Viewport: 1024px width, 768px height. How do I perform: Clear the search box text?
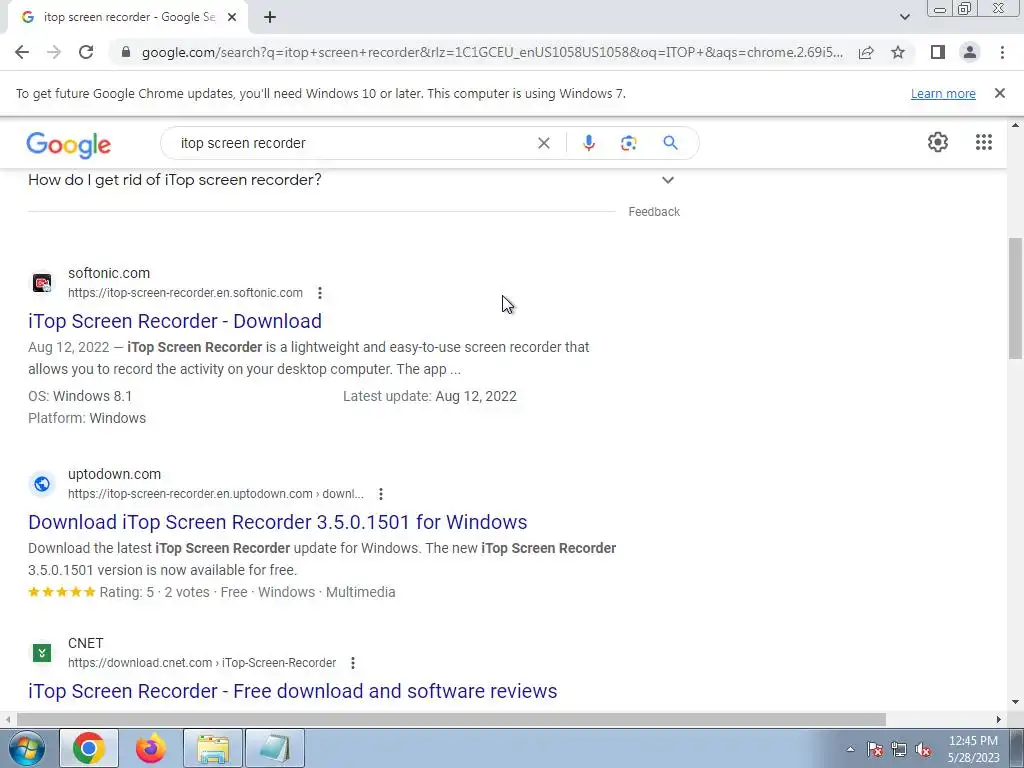point(543,143)
